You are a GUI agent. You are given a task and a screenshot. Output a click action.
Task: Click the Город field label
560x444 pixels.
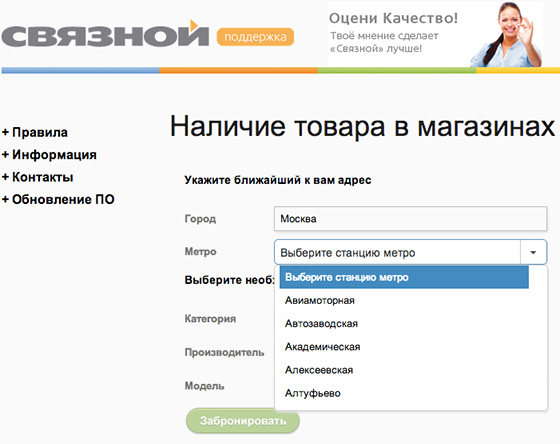tap(200, 219)
